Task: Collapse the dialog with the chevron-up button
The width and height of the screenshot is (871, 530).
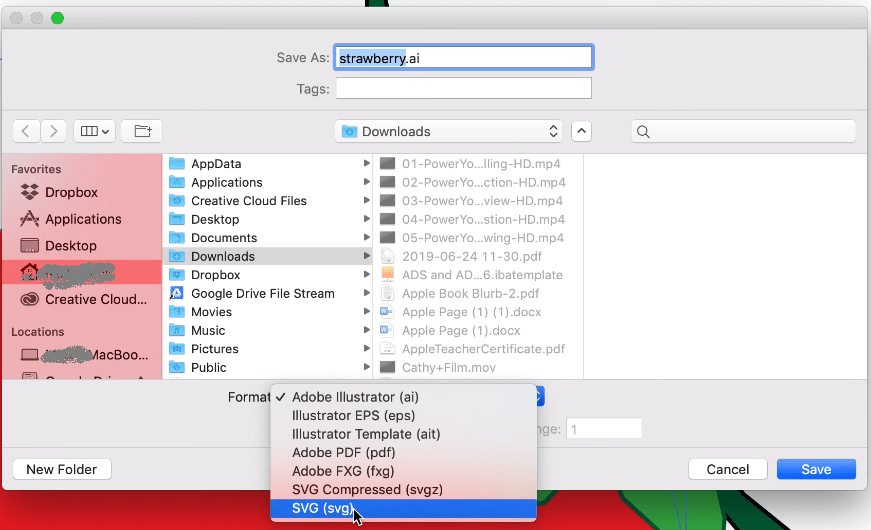Action: pos(581,131)
